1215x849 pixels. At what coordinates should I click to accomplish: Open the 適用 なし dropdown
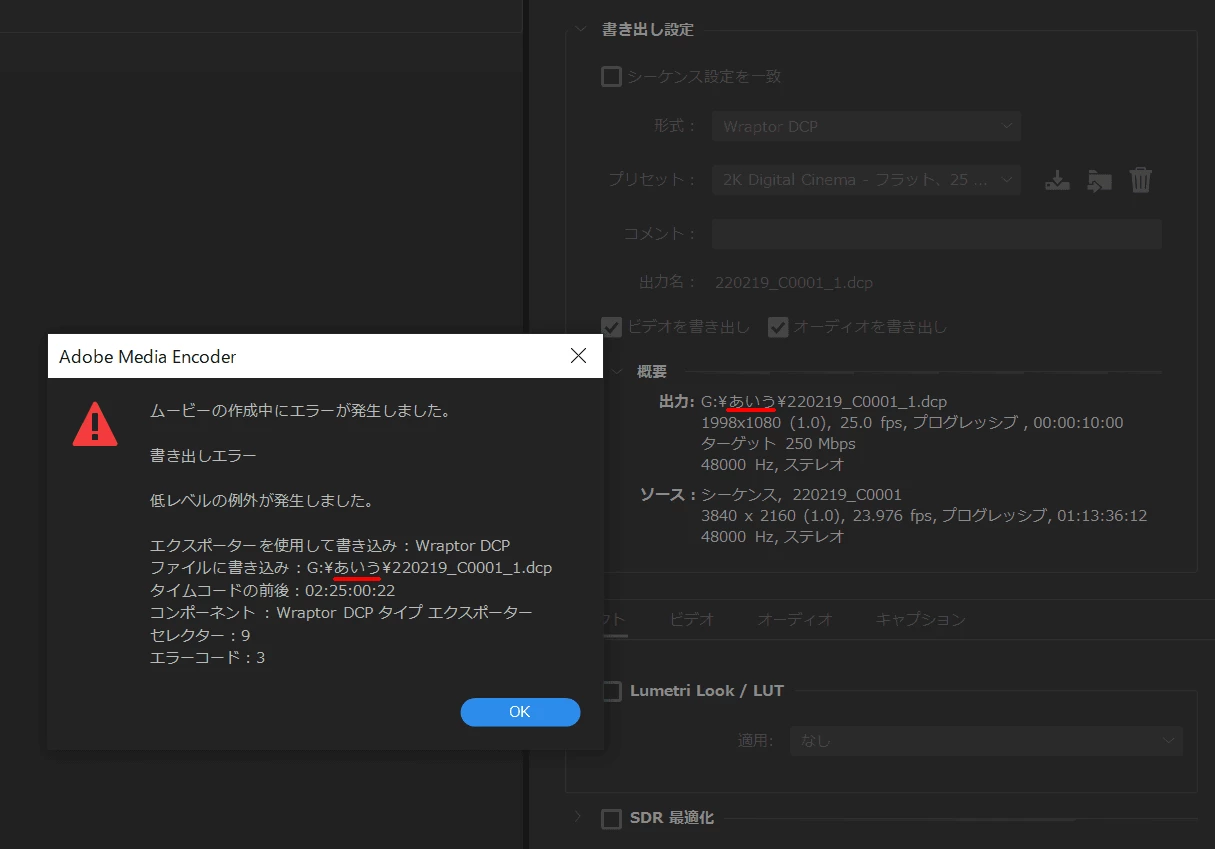click(986, 741)
